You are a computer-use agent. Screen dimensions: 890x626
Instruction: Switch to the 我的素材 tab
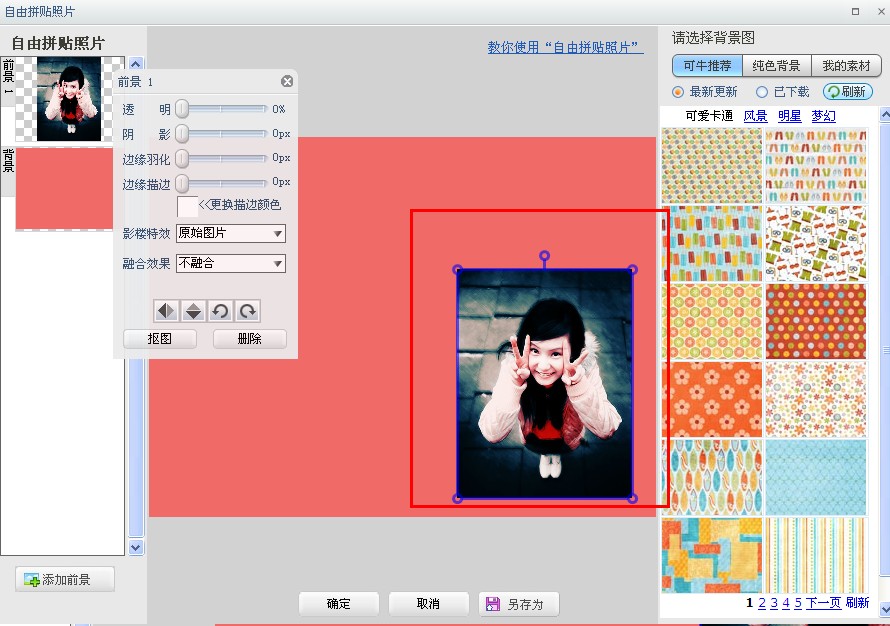coord(846,66)
